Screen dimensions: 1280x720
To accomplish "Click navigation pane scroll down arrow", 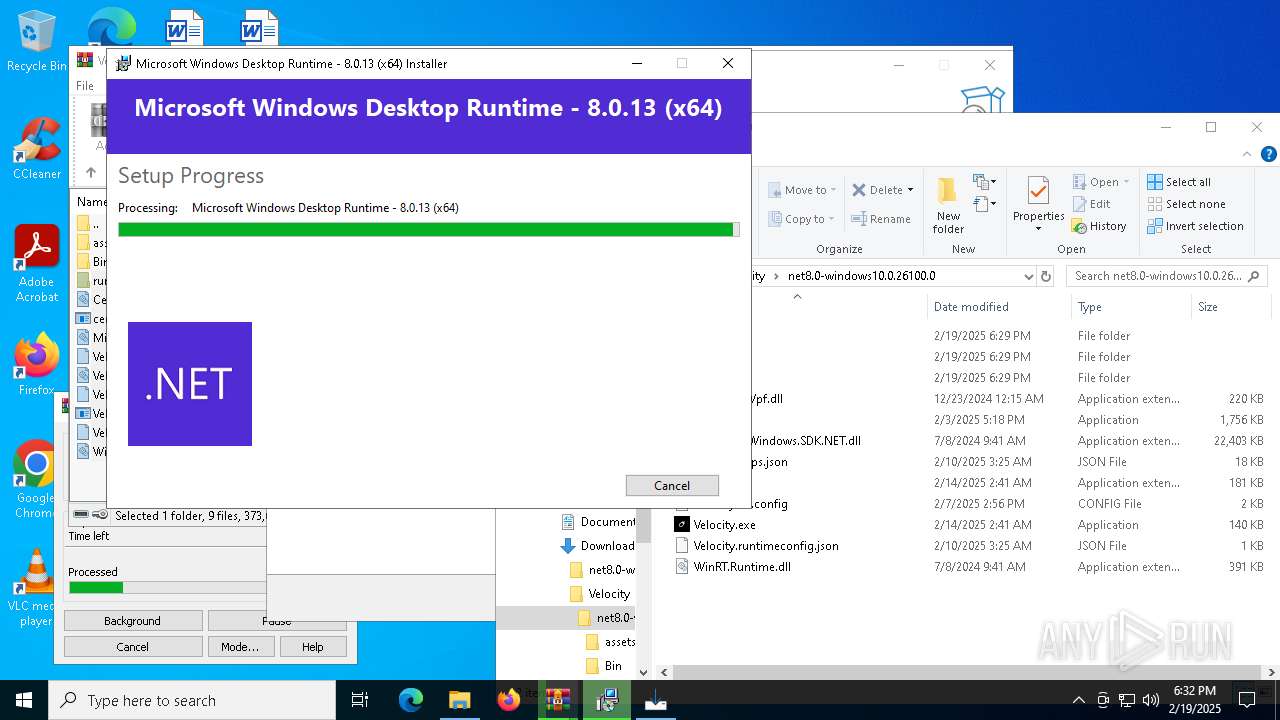I will coord(643,673).
